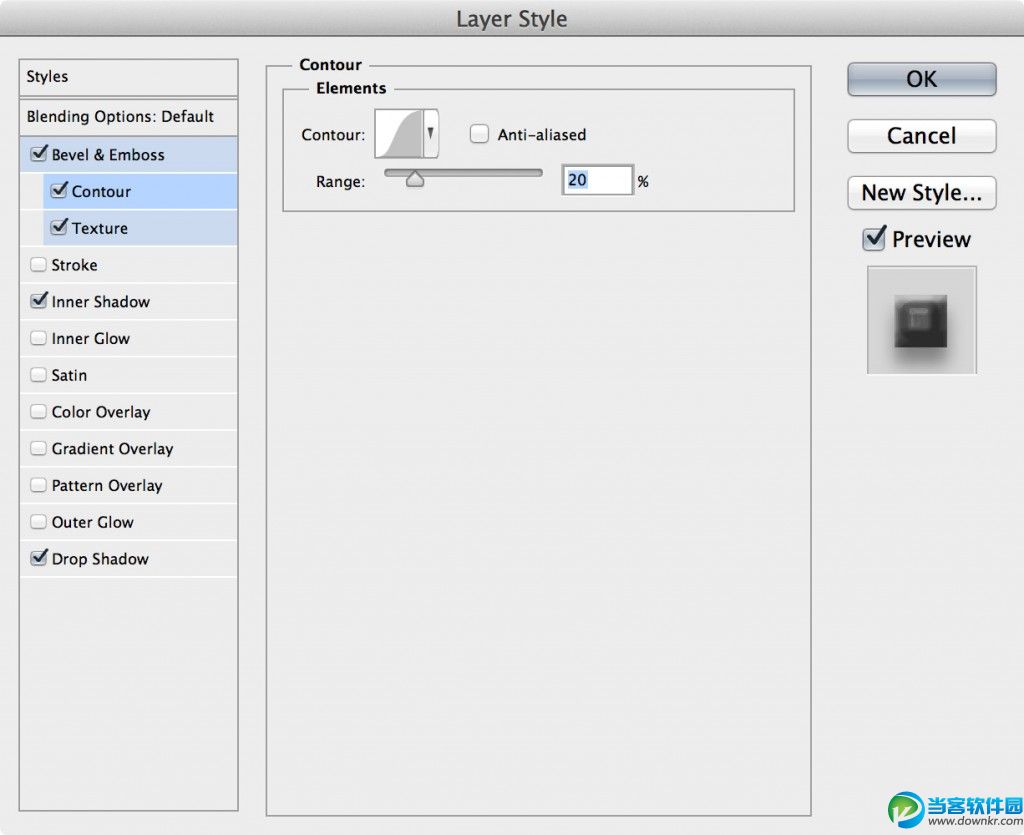This screenshot has width=1024, height=835.
Task: Enable the Anti-aliased checkbox
Action: 479,134
